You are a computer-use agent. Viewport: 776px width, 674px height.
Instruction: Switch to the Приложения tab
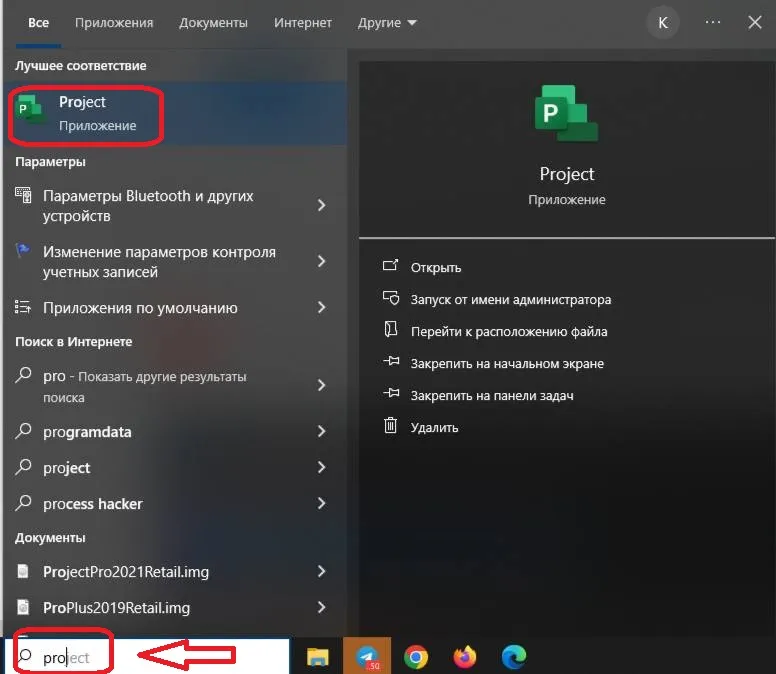pos(114,23)
